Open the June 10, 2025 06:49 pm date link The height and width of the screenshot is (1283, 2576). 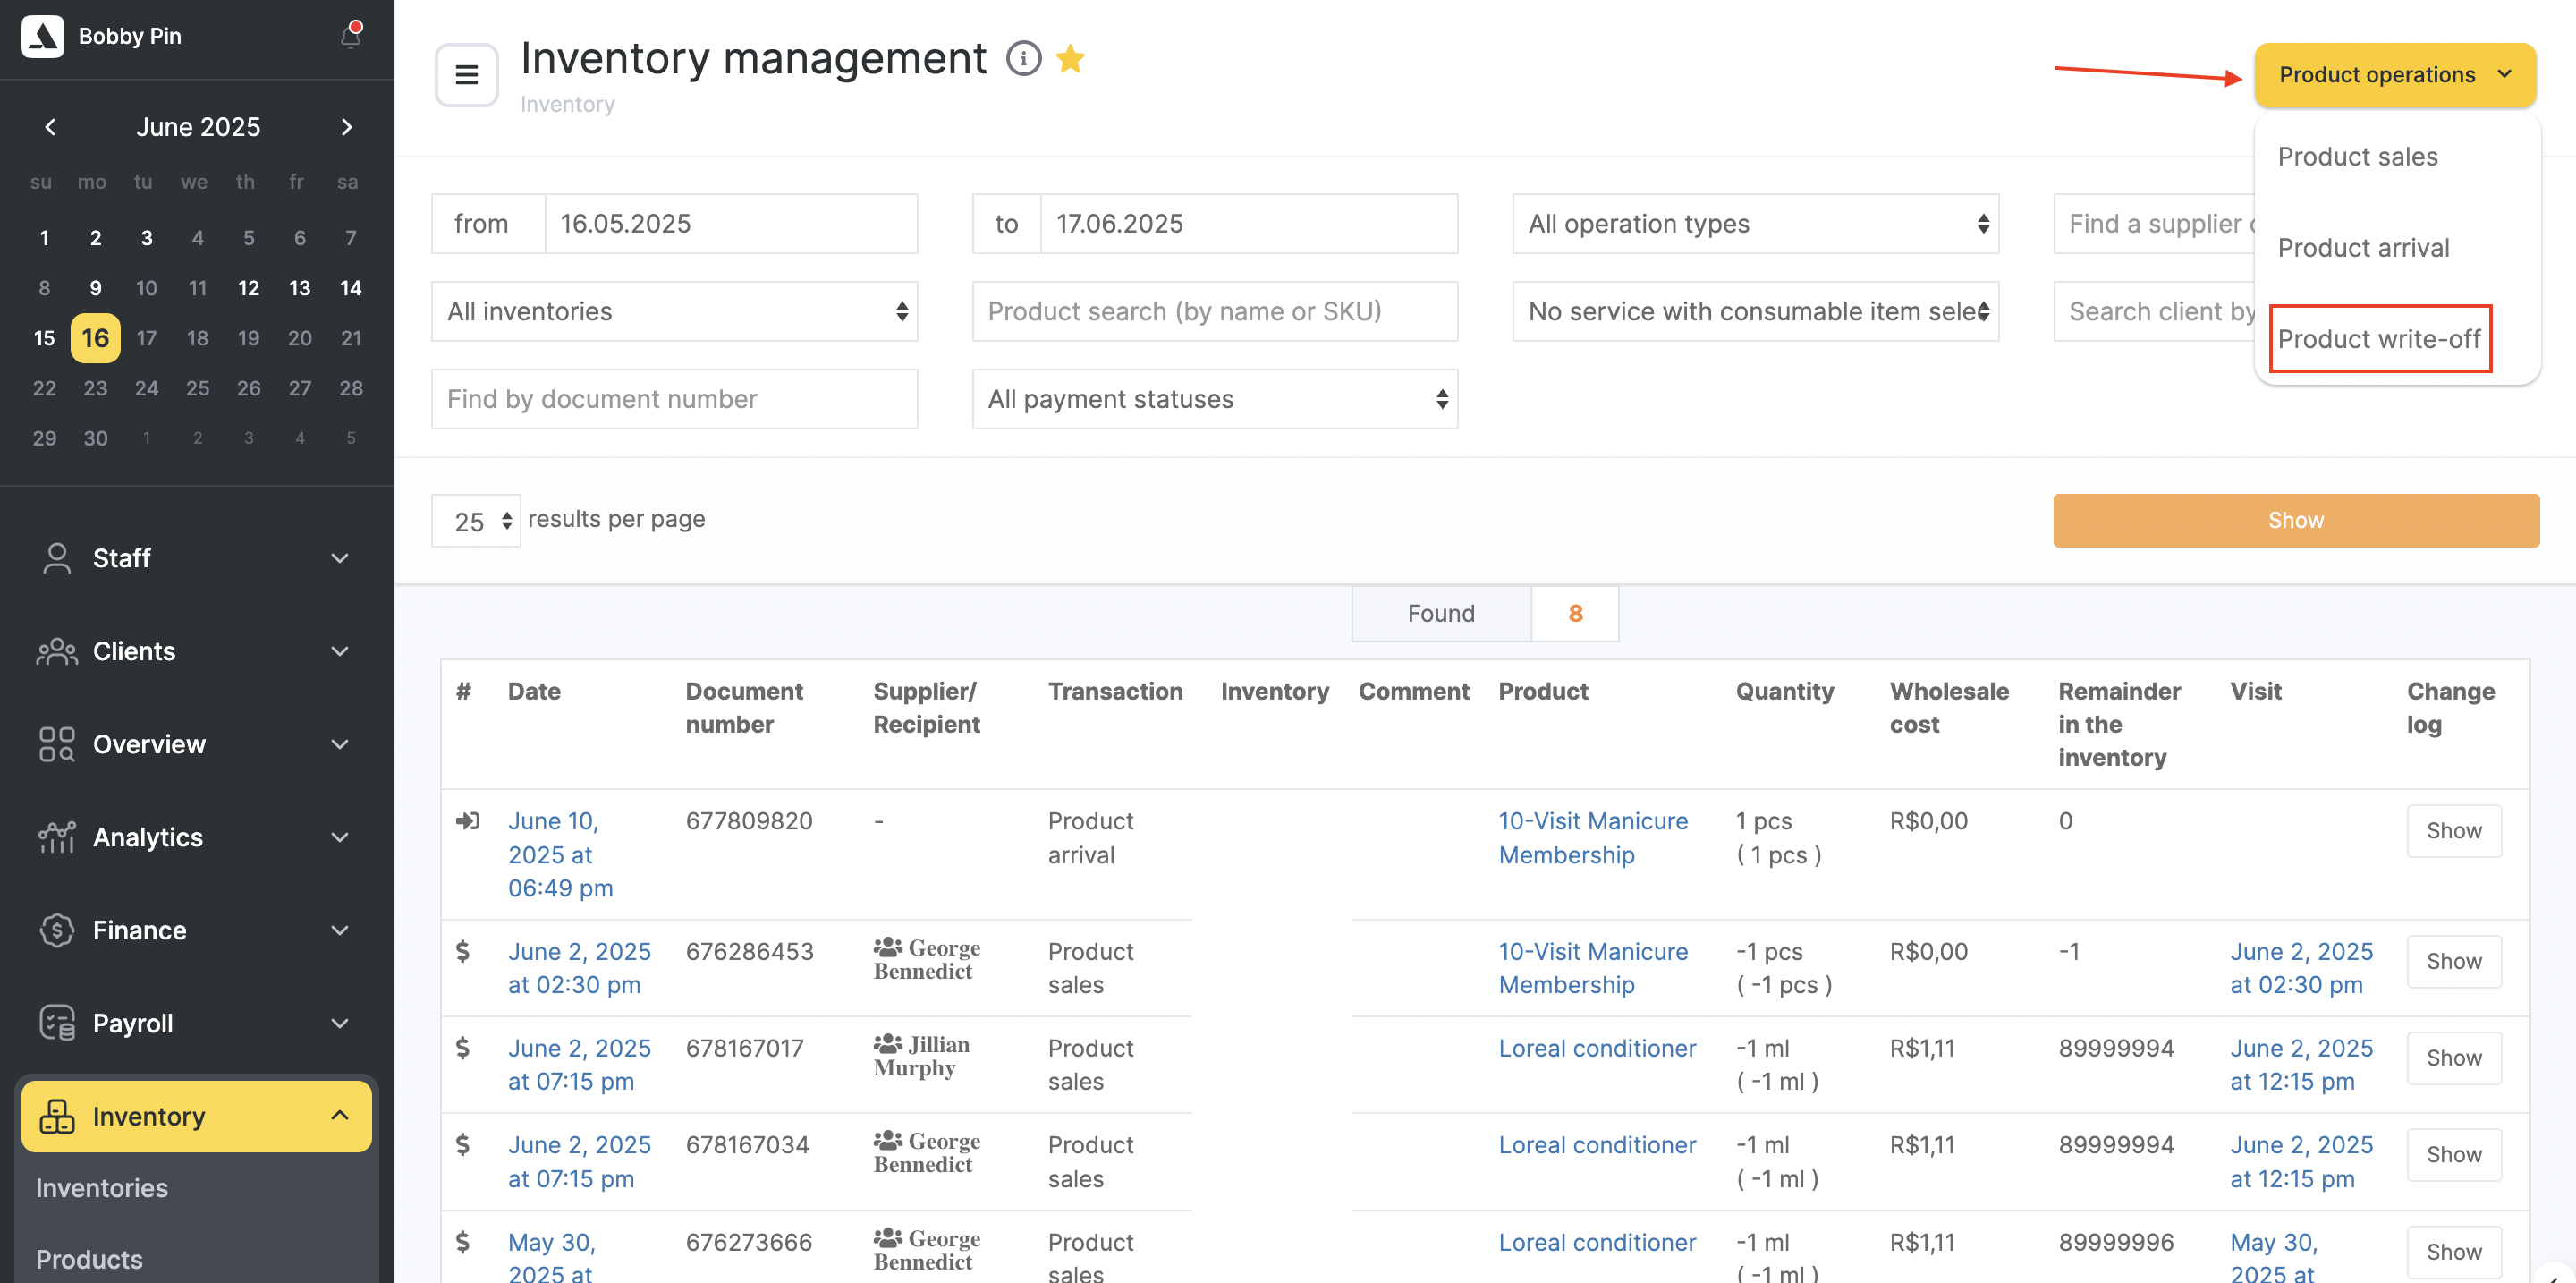[560, 854]
